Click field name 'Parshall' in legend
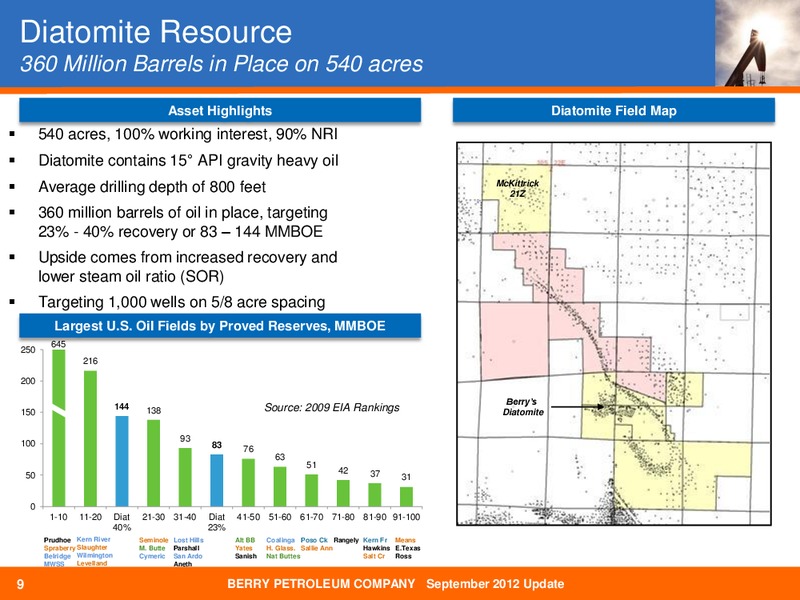800x600 pixels. pyautogui.click(x=186, y=548)
